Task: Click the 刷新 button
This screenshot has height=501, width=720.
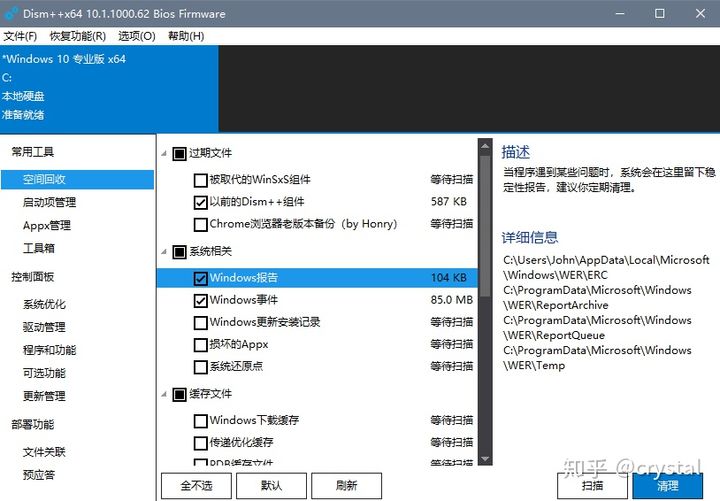Action: (x=347, y=485)
